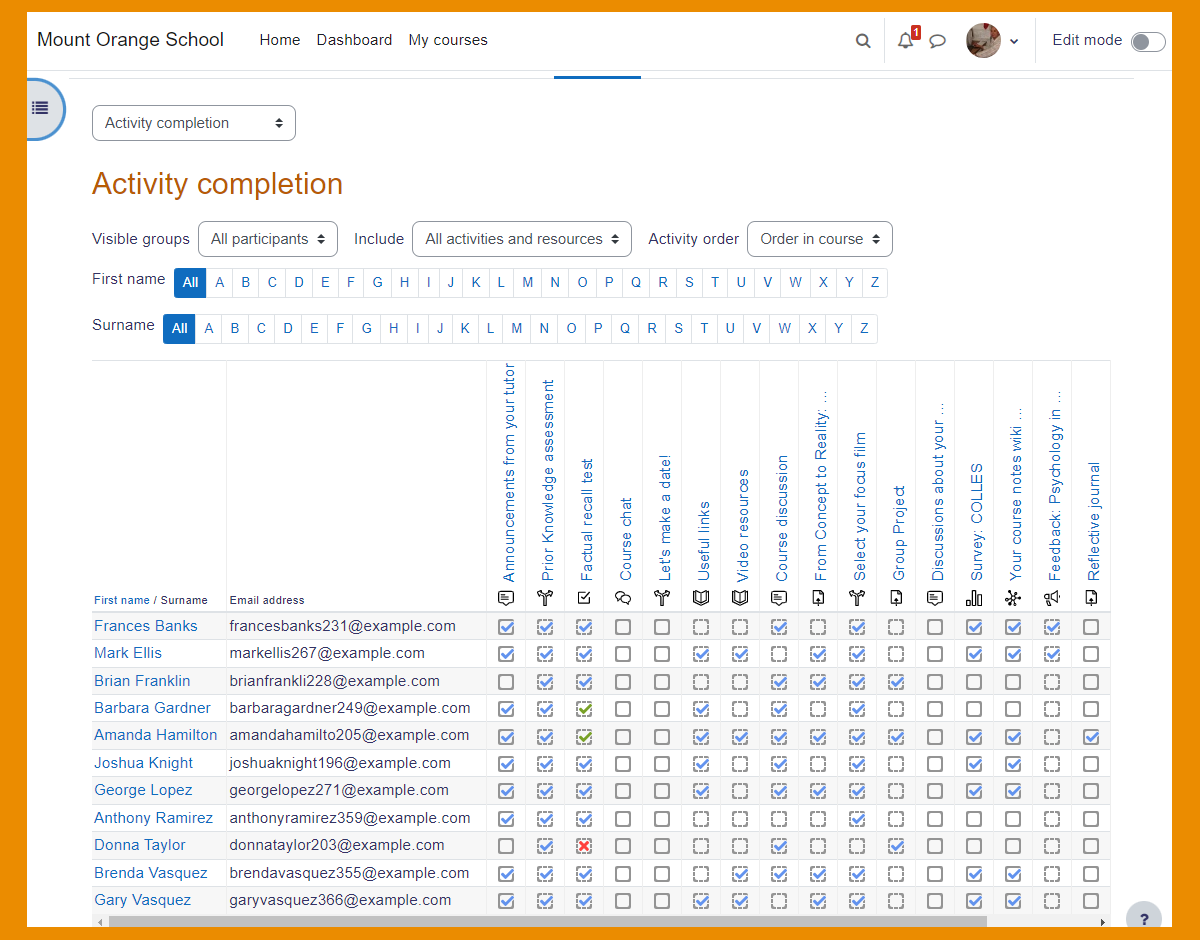The image size is (1200, 940).
Task: Open the Activity order dropdown
Action: click(819, 239)
